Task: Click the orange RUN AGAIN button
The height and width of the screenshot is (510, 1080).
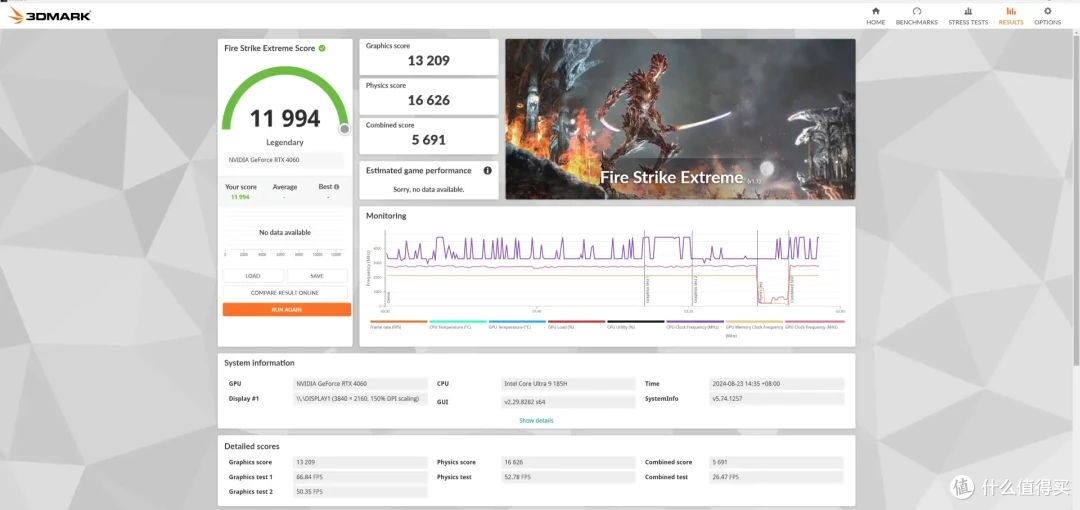Action: (x=287, y=310)
